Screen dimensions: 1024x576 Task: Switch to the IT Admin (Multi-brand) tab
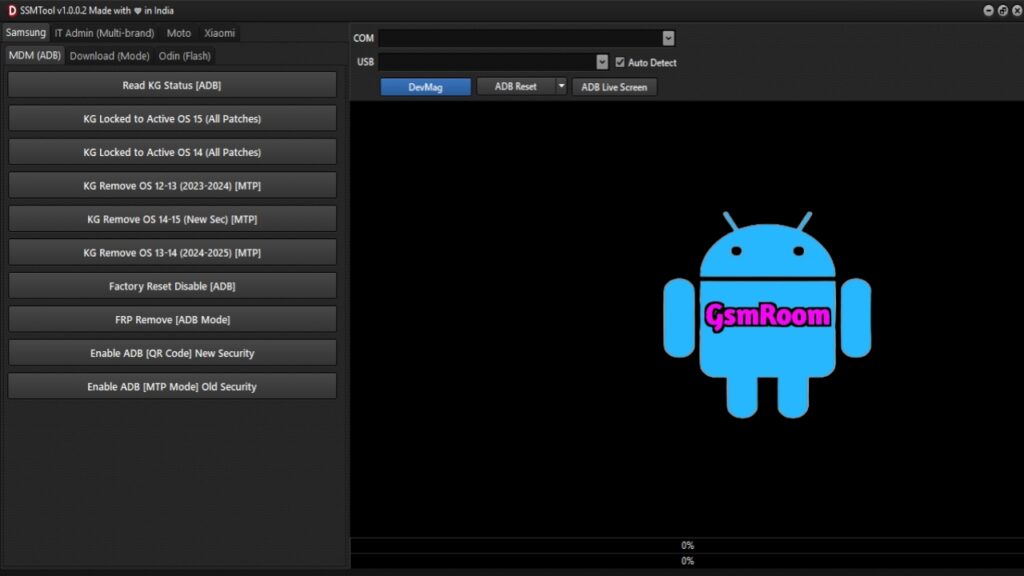click(x=104, y=33)
